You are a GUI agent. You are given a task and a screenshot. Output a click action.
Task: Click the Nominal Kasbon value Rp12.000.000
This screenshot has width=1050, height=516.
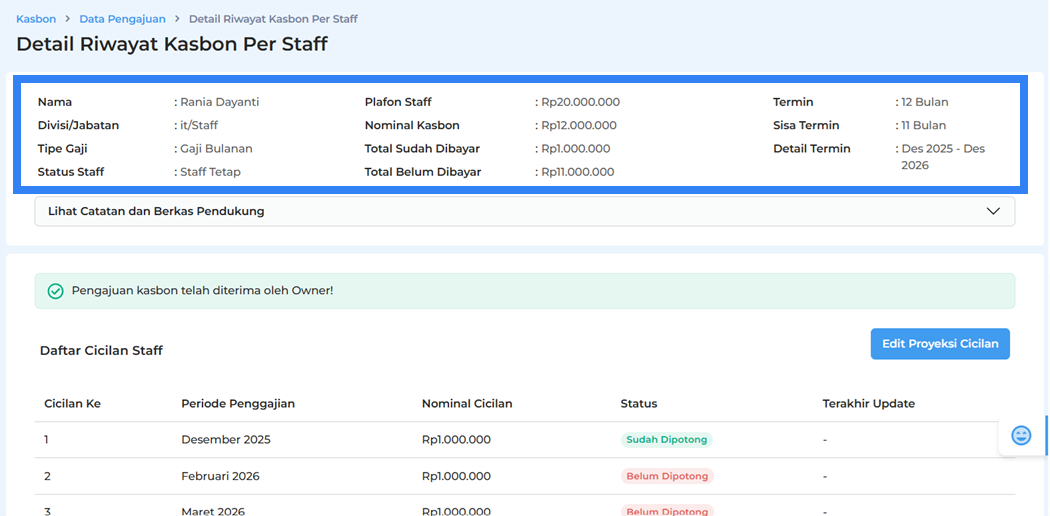point(578,125)
